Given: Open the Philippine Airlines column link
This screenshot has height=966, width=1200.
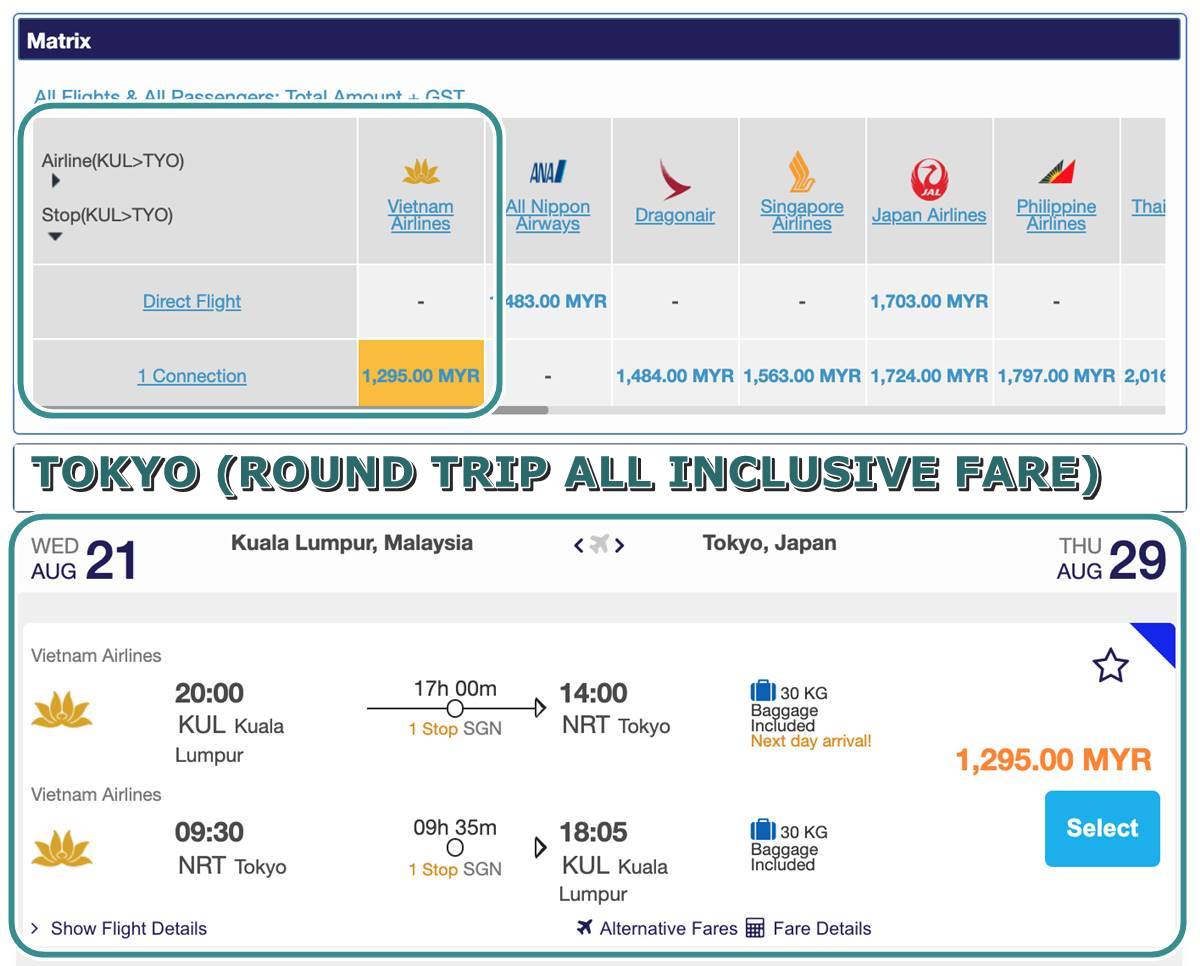Looking at the screenshot, I should click(x=1056, y=215).
